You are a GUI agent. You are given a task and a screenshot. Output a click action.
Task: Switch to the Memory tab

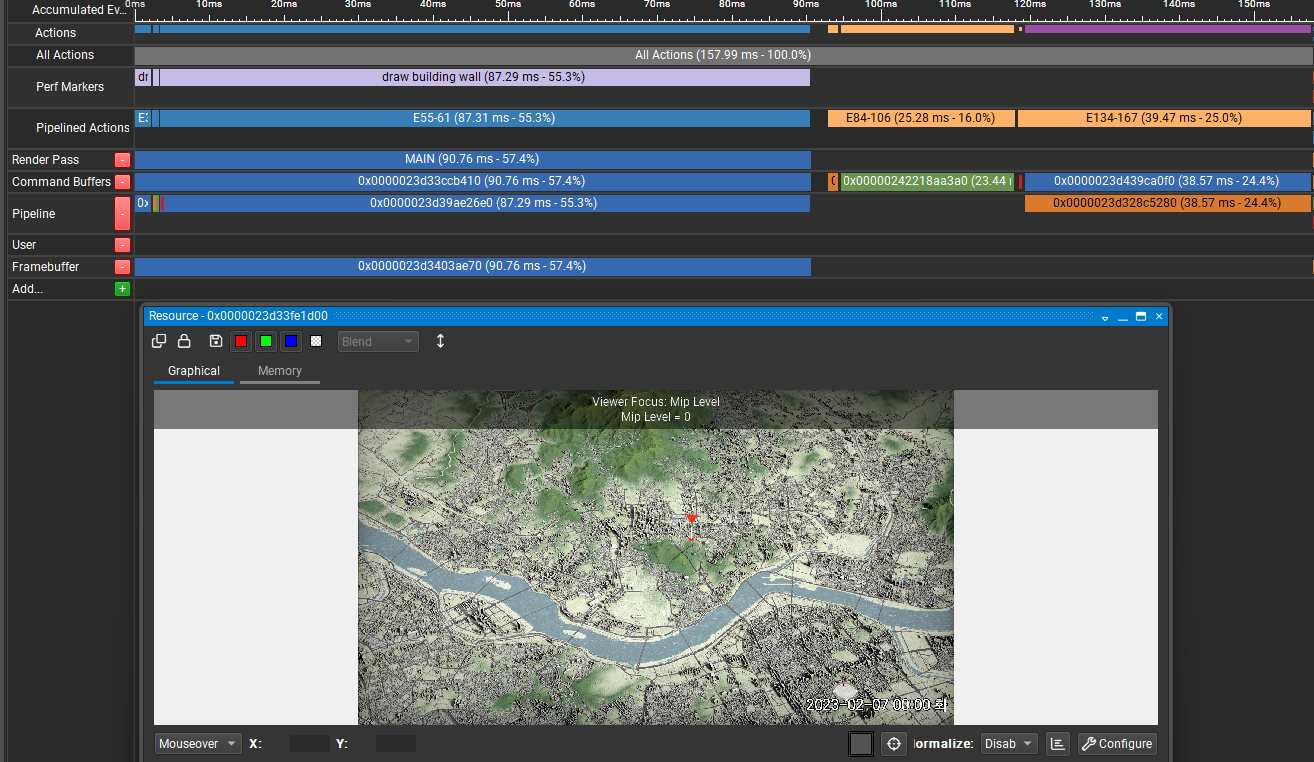[x=280, y=371]
